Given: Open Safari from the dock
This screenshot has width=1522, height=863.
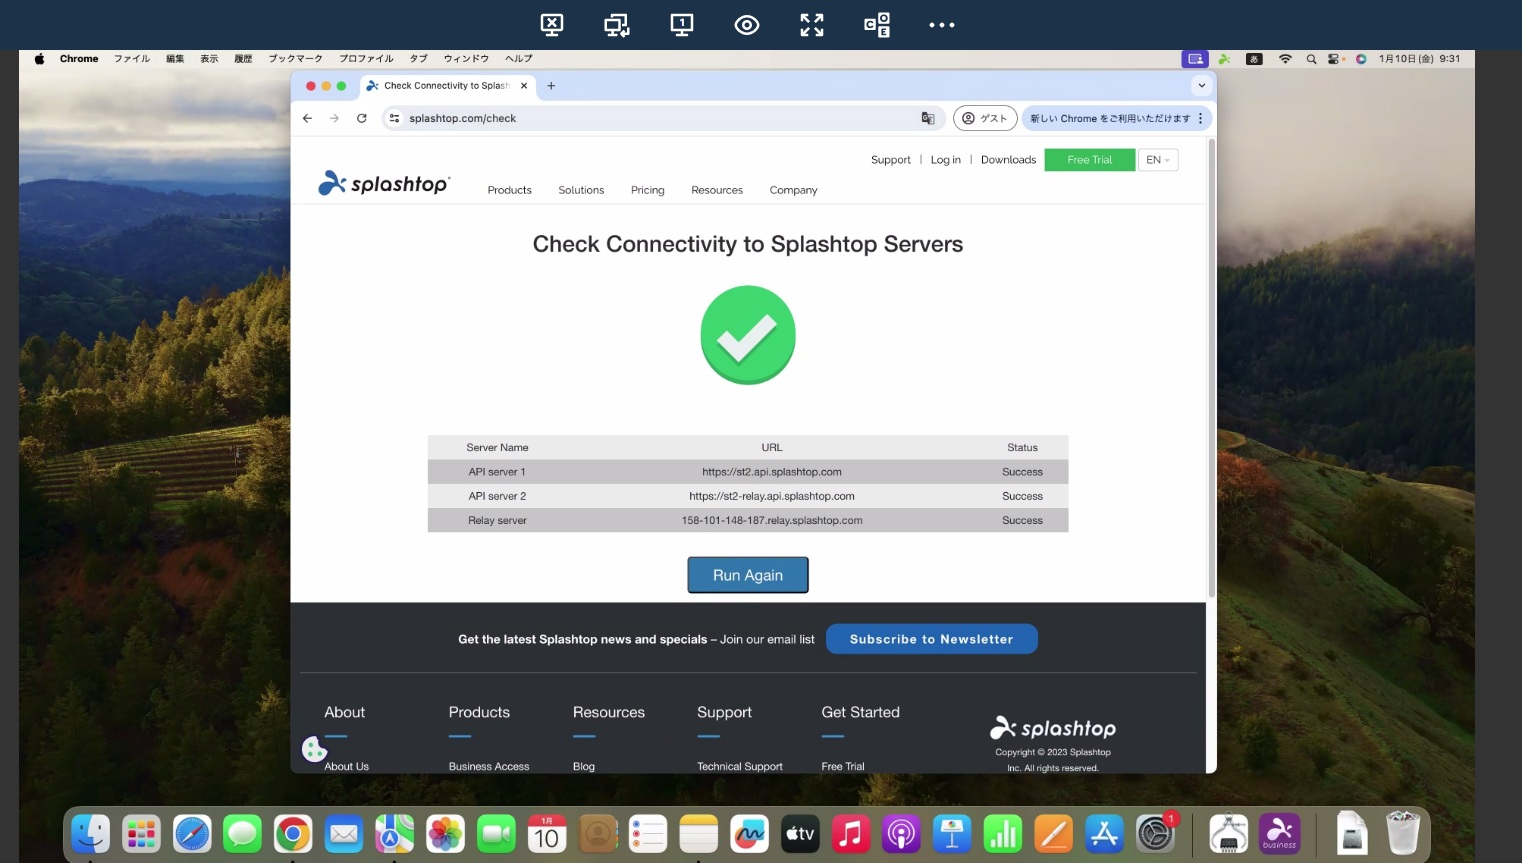Looking at the screenshot, I should point(192,833).
